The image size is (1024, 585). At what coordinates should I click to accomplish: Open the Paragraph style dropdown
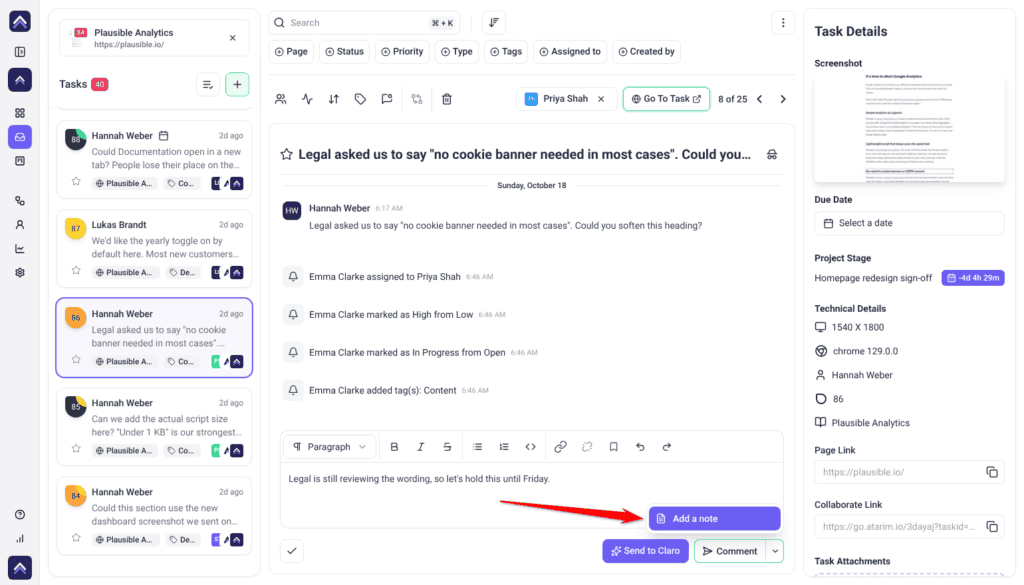(330, 447)
